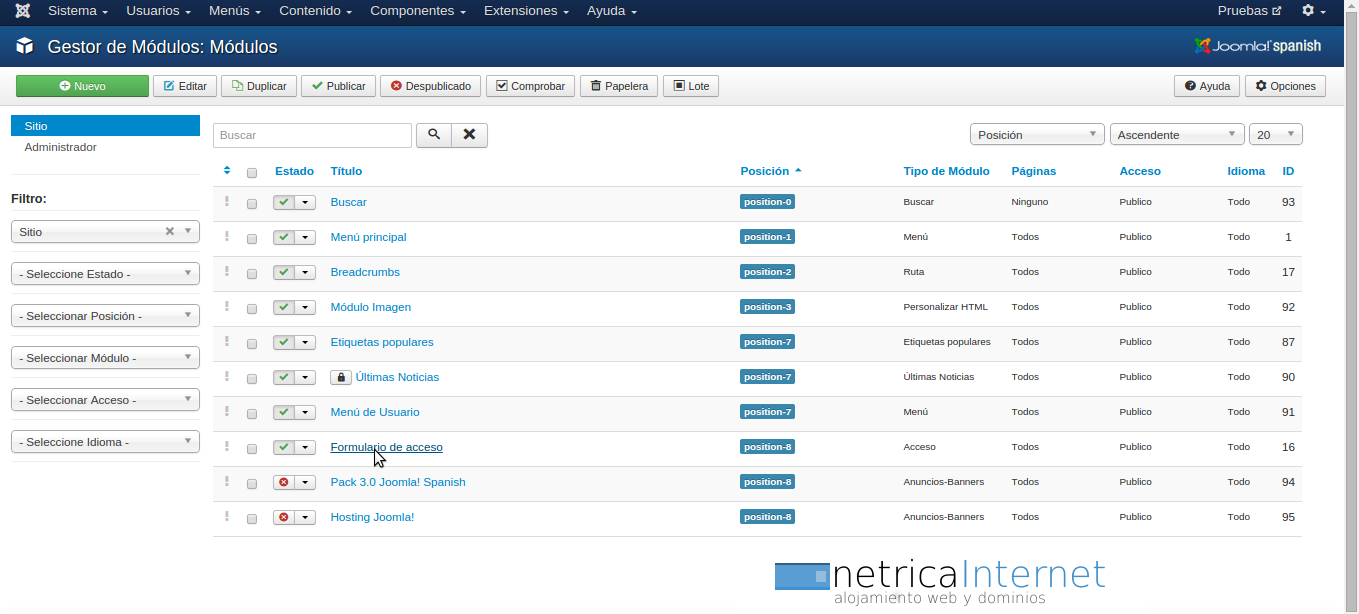Screen dimensions: 1359x614
Task: Grab the drag handle of Breadcrumbs row
Action: [227, 272]
